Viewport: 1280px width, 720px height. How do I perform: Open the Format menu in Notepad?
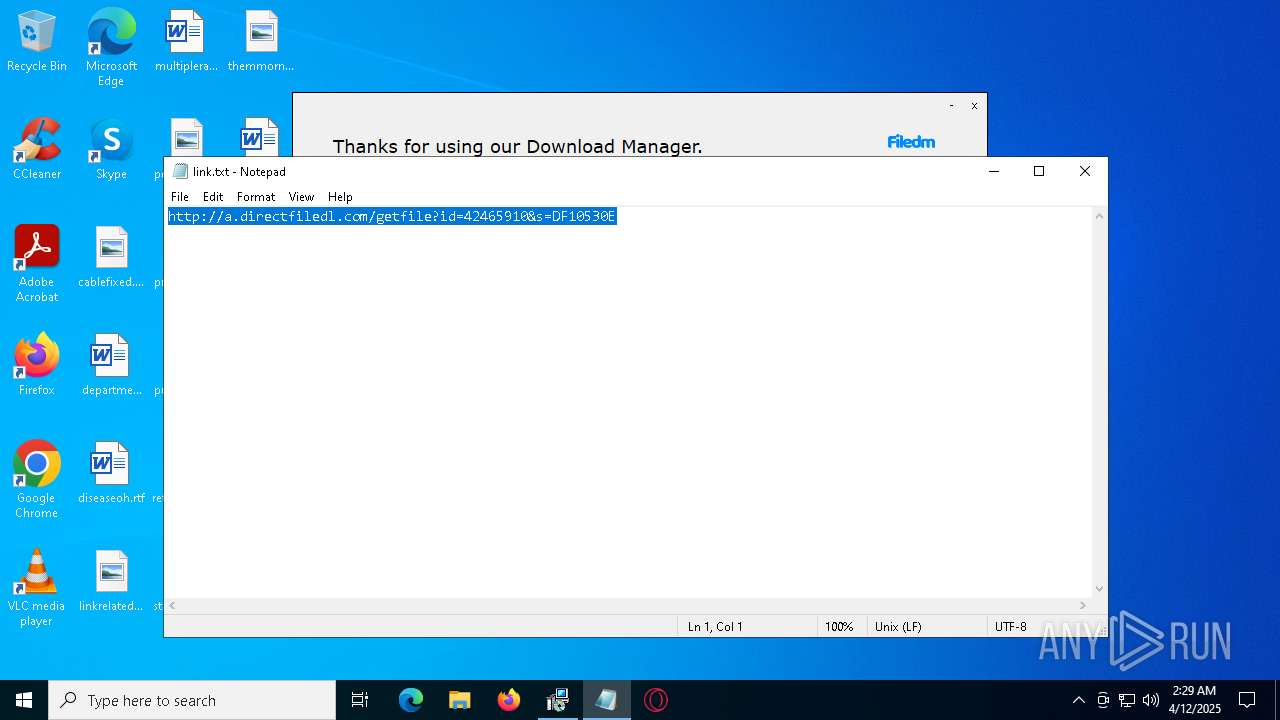tap(256, 197)
